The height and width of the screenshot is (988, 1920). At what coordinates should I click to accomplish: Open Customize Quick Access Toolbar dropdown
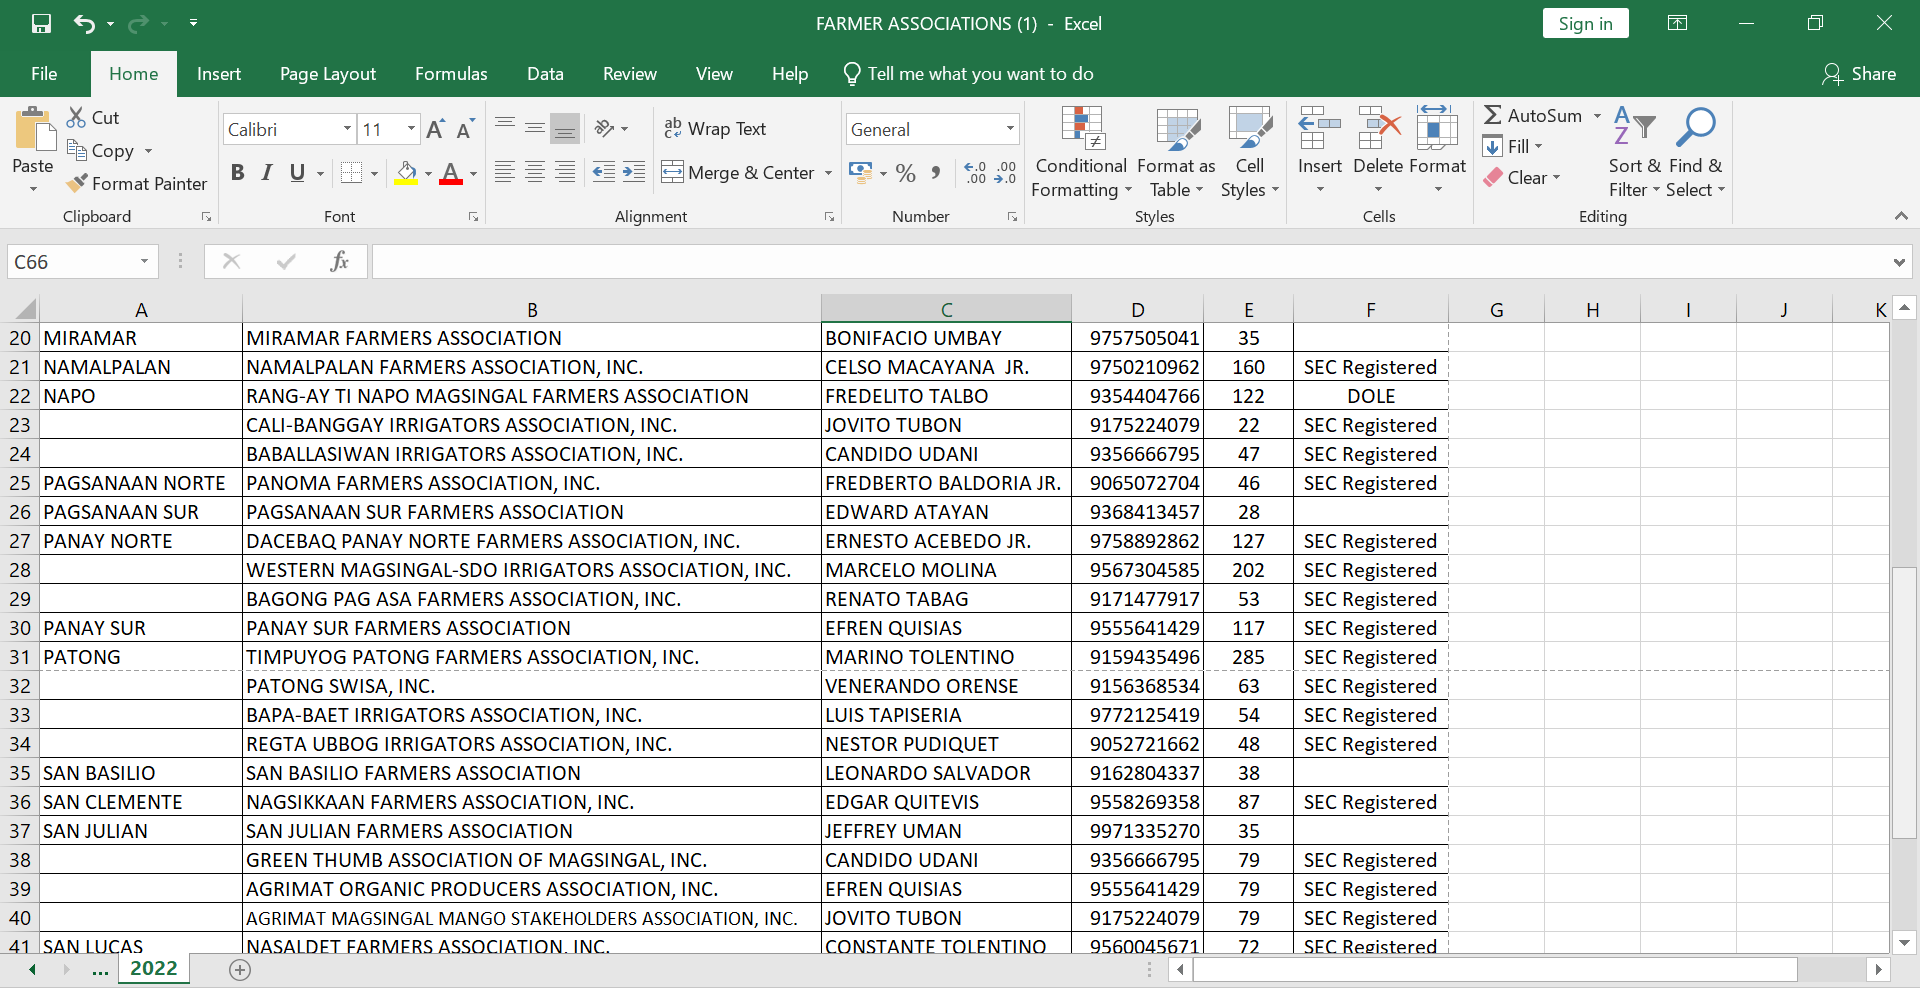193,23
